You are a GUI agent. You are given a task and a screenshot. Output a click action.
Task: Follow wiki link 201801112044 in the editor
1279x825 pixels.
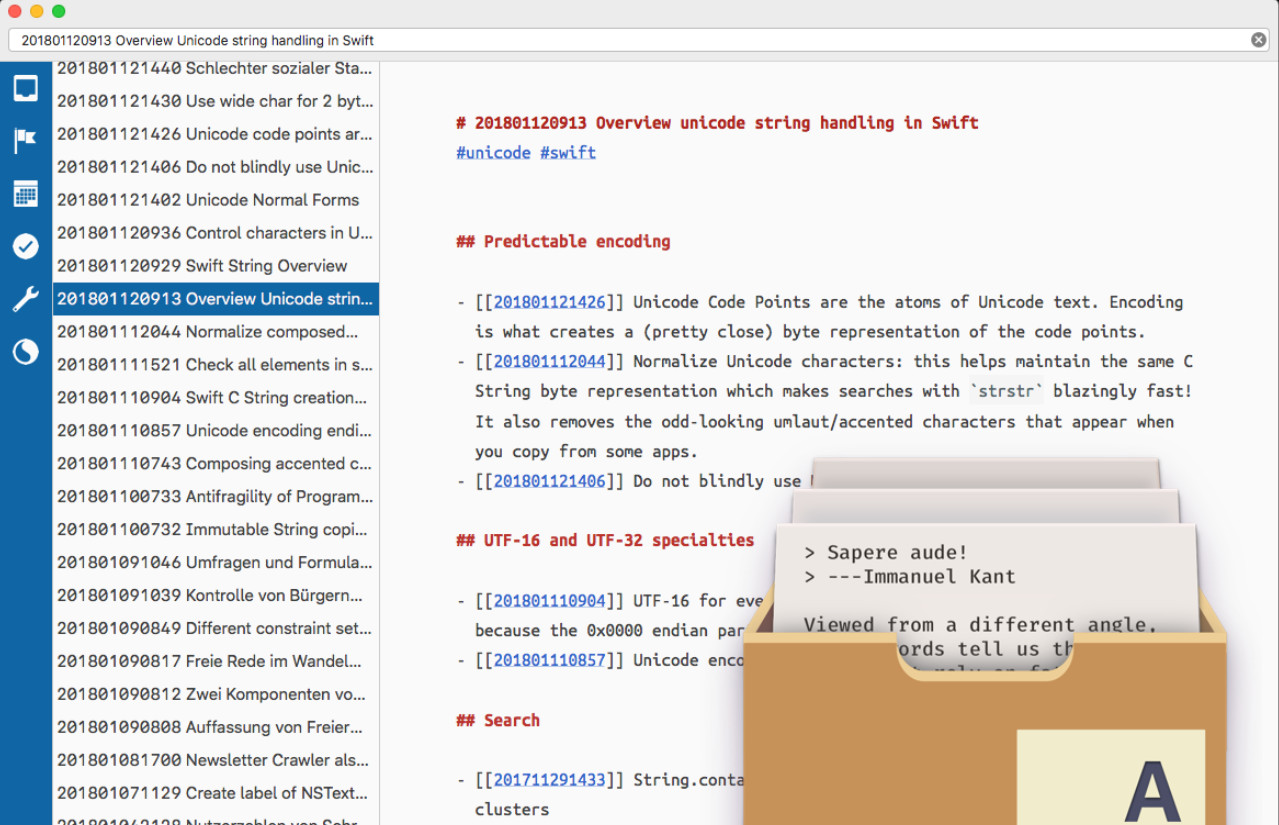point(549,362)
